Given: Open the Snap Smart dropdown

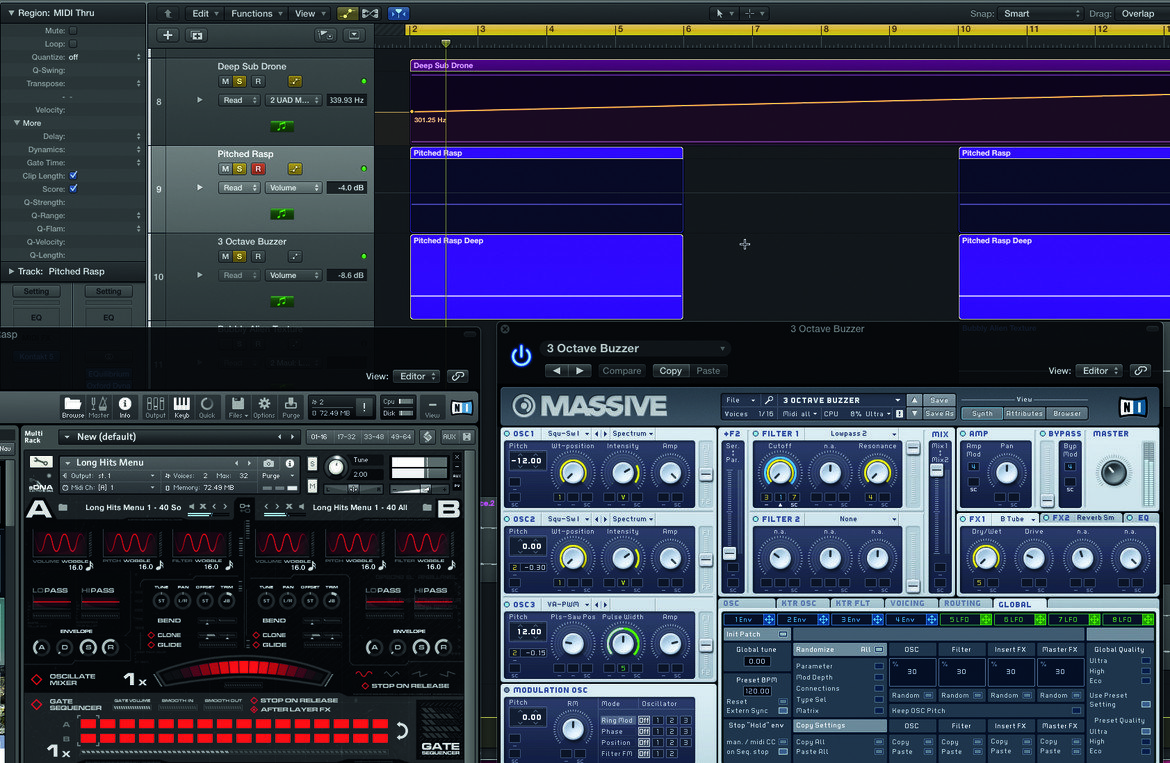Looking at the screenshot, I should pyautogui.click(x=1040, y=13).
